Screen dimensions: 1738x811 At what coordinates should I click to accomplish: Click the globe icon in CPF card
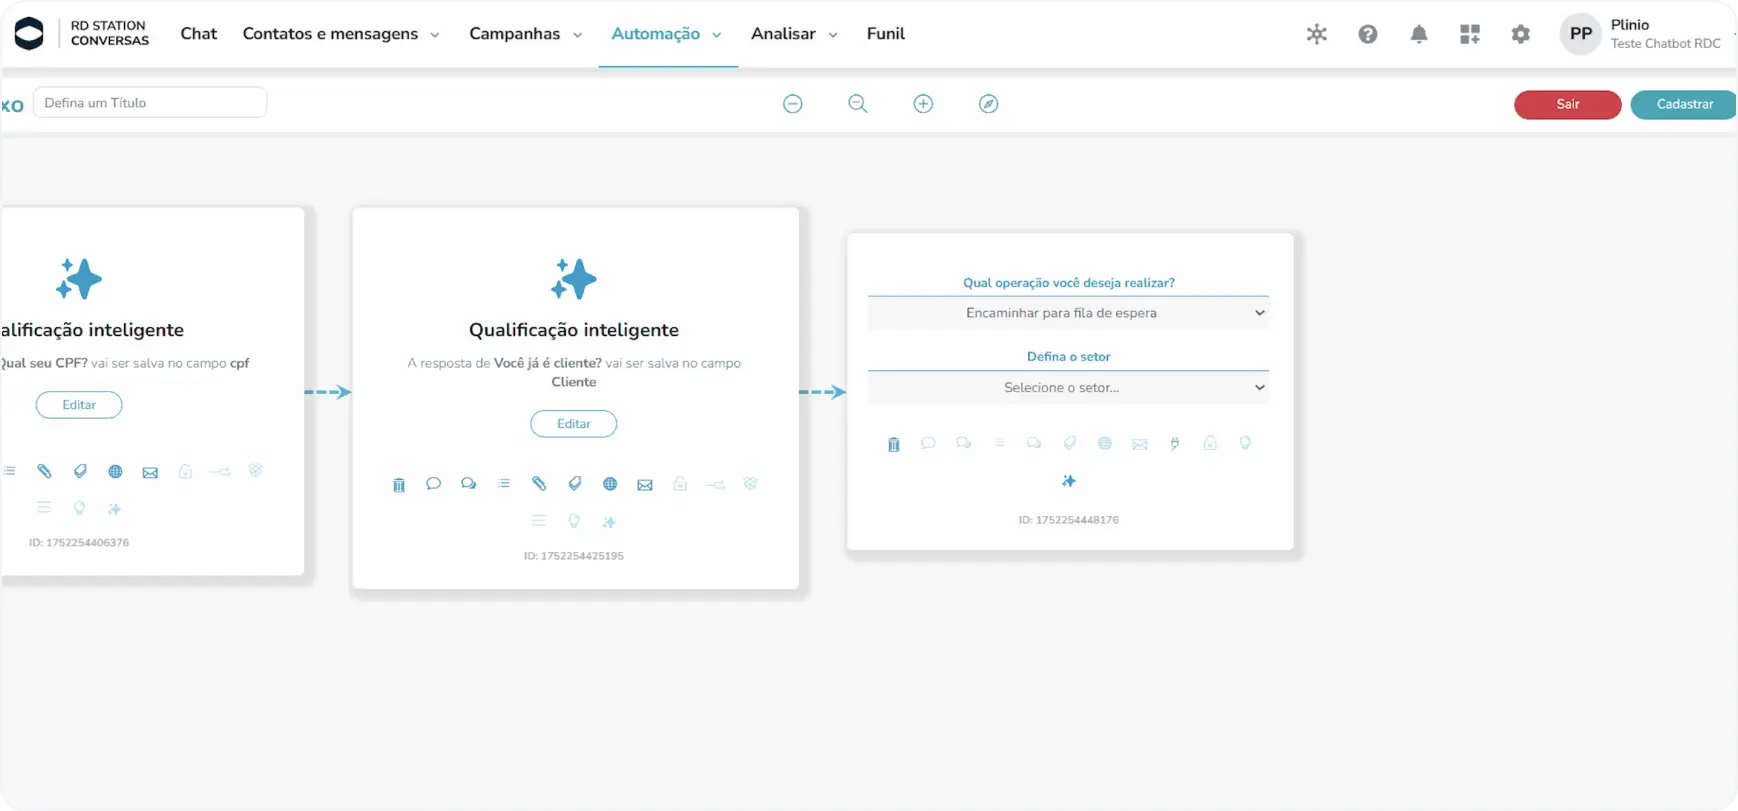tap(115, 471)
